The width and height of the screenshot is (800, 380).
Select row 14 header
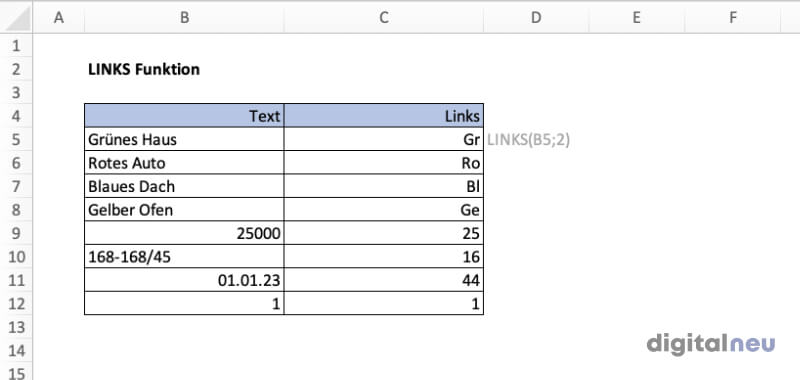[16, 350]
